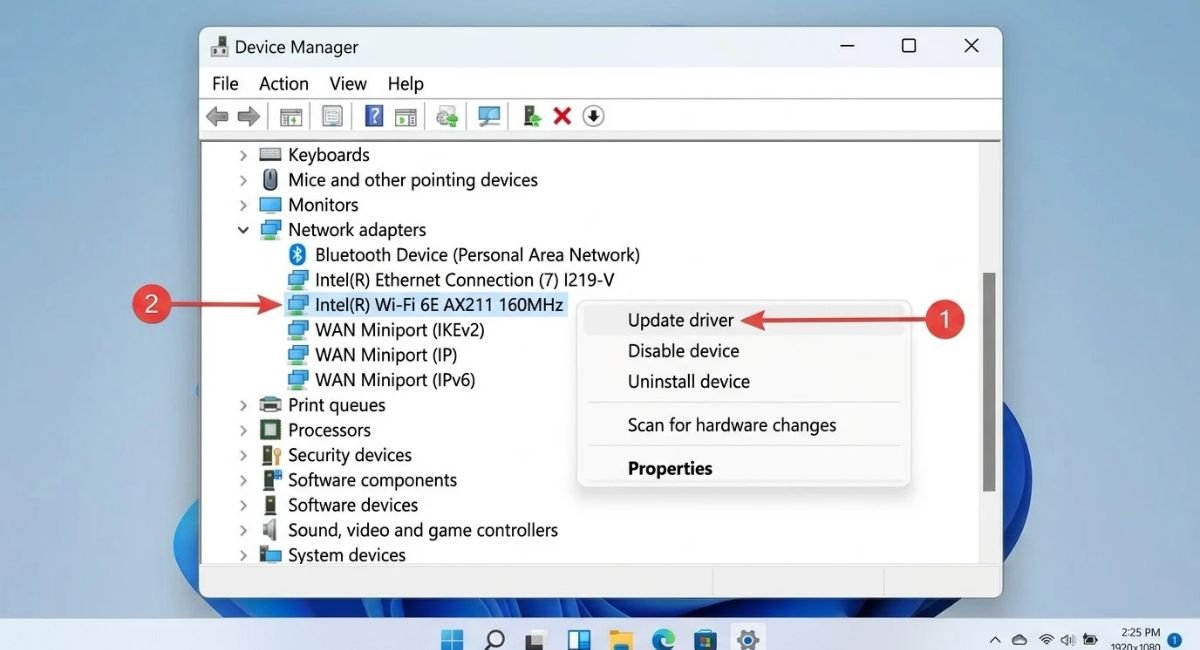
Task: Open Microsoft Store from the taskbar
Action: click(x=705, y=638)
